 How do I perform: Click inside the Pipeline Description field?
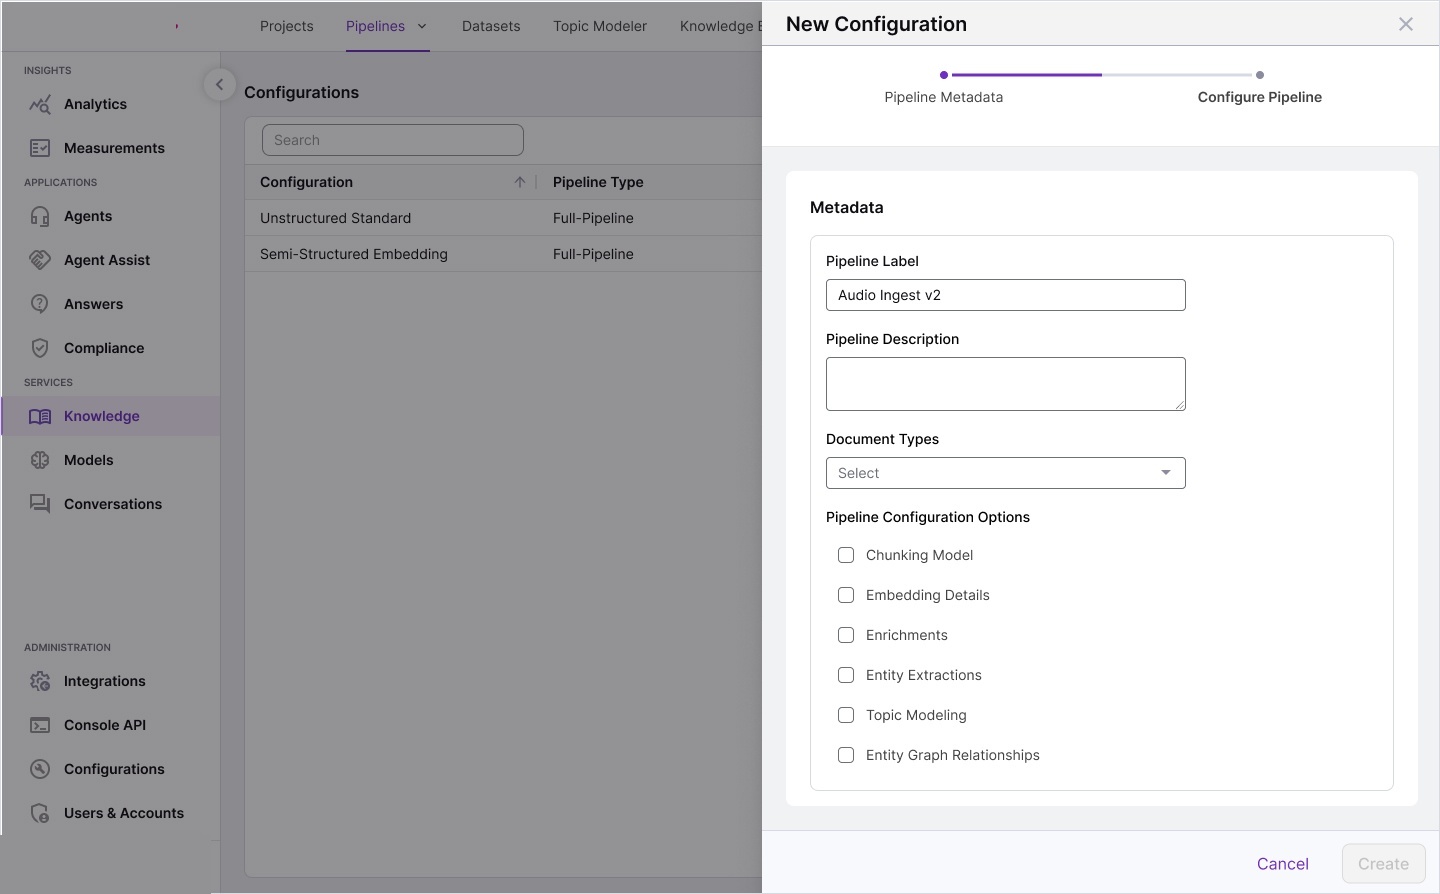1005,383
